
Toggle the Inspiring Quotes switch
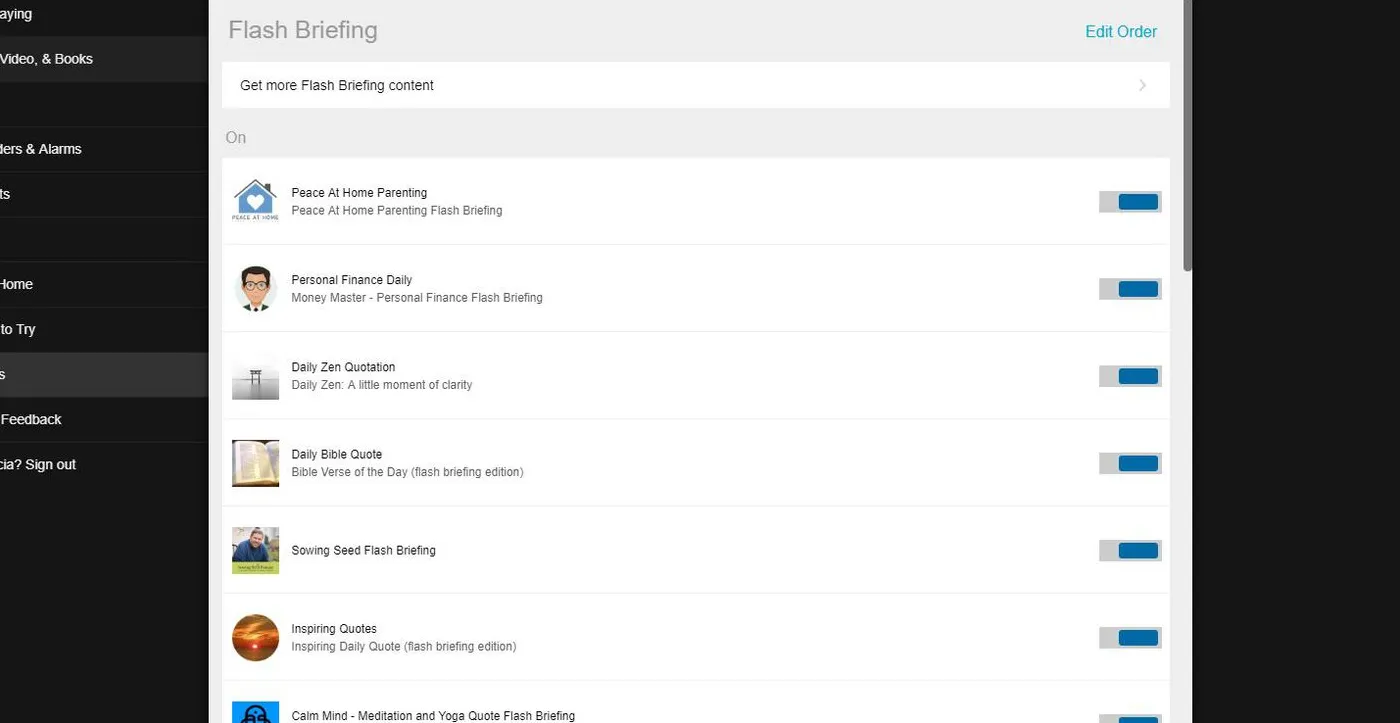(x=1129, y=637)
